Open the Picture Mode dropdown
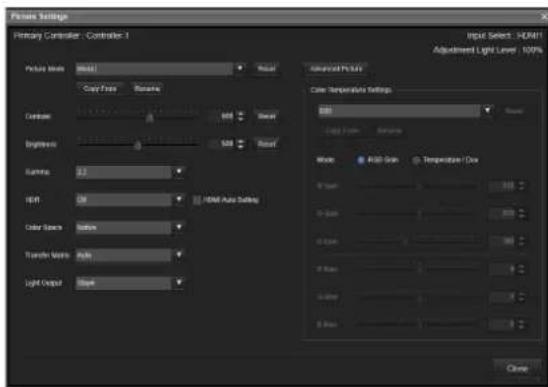 [160, 69]
